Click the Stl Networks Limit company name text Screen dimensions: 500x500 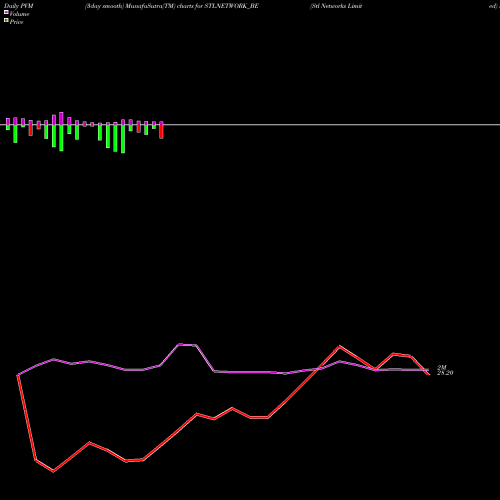tap(336, 6)
